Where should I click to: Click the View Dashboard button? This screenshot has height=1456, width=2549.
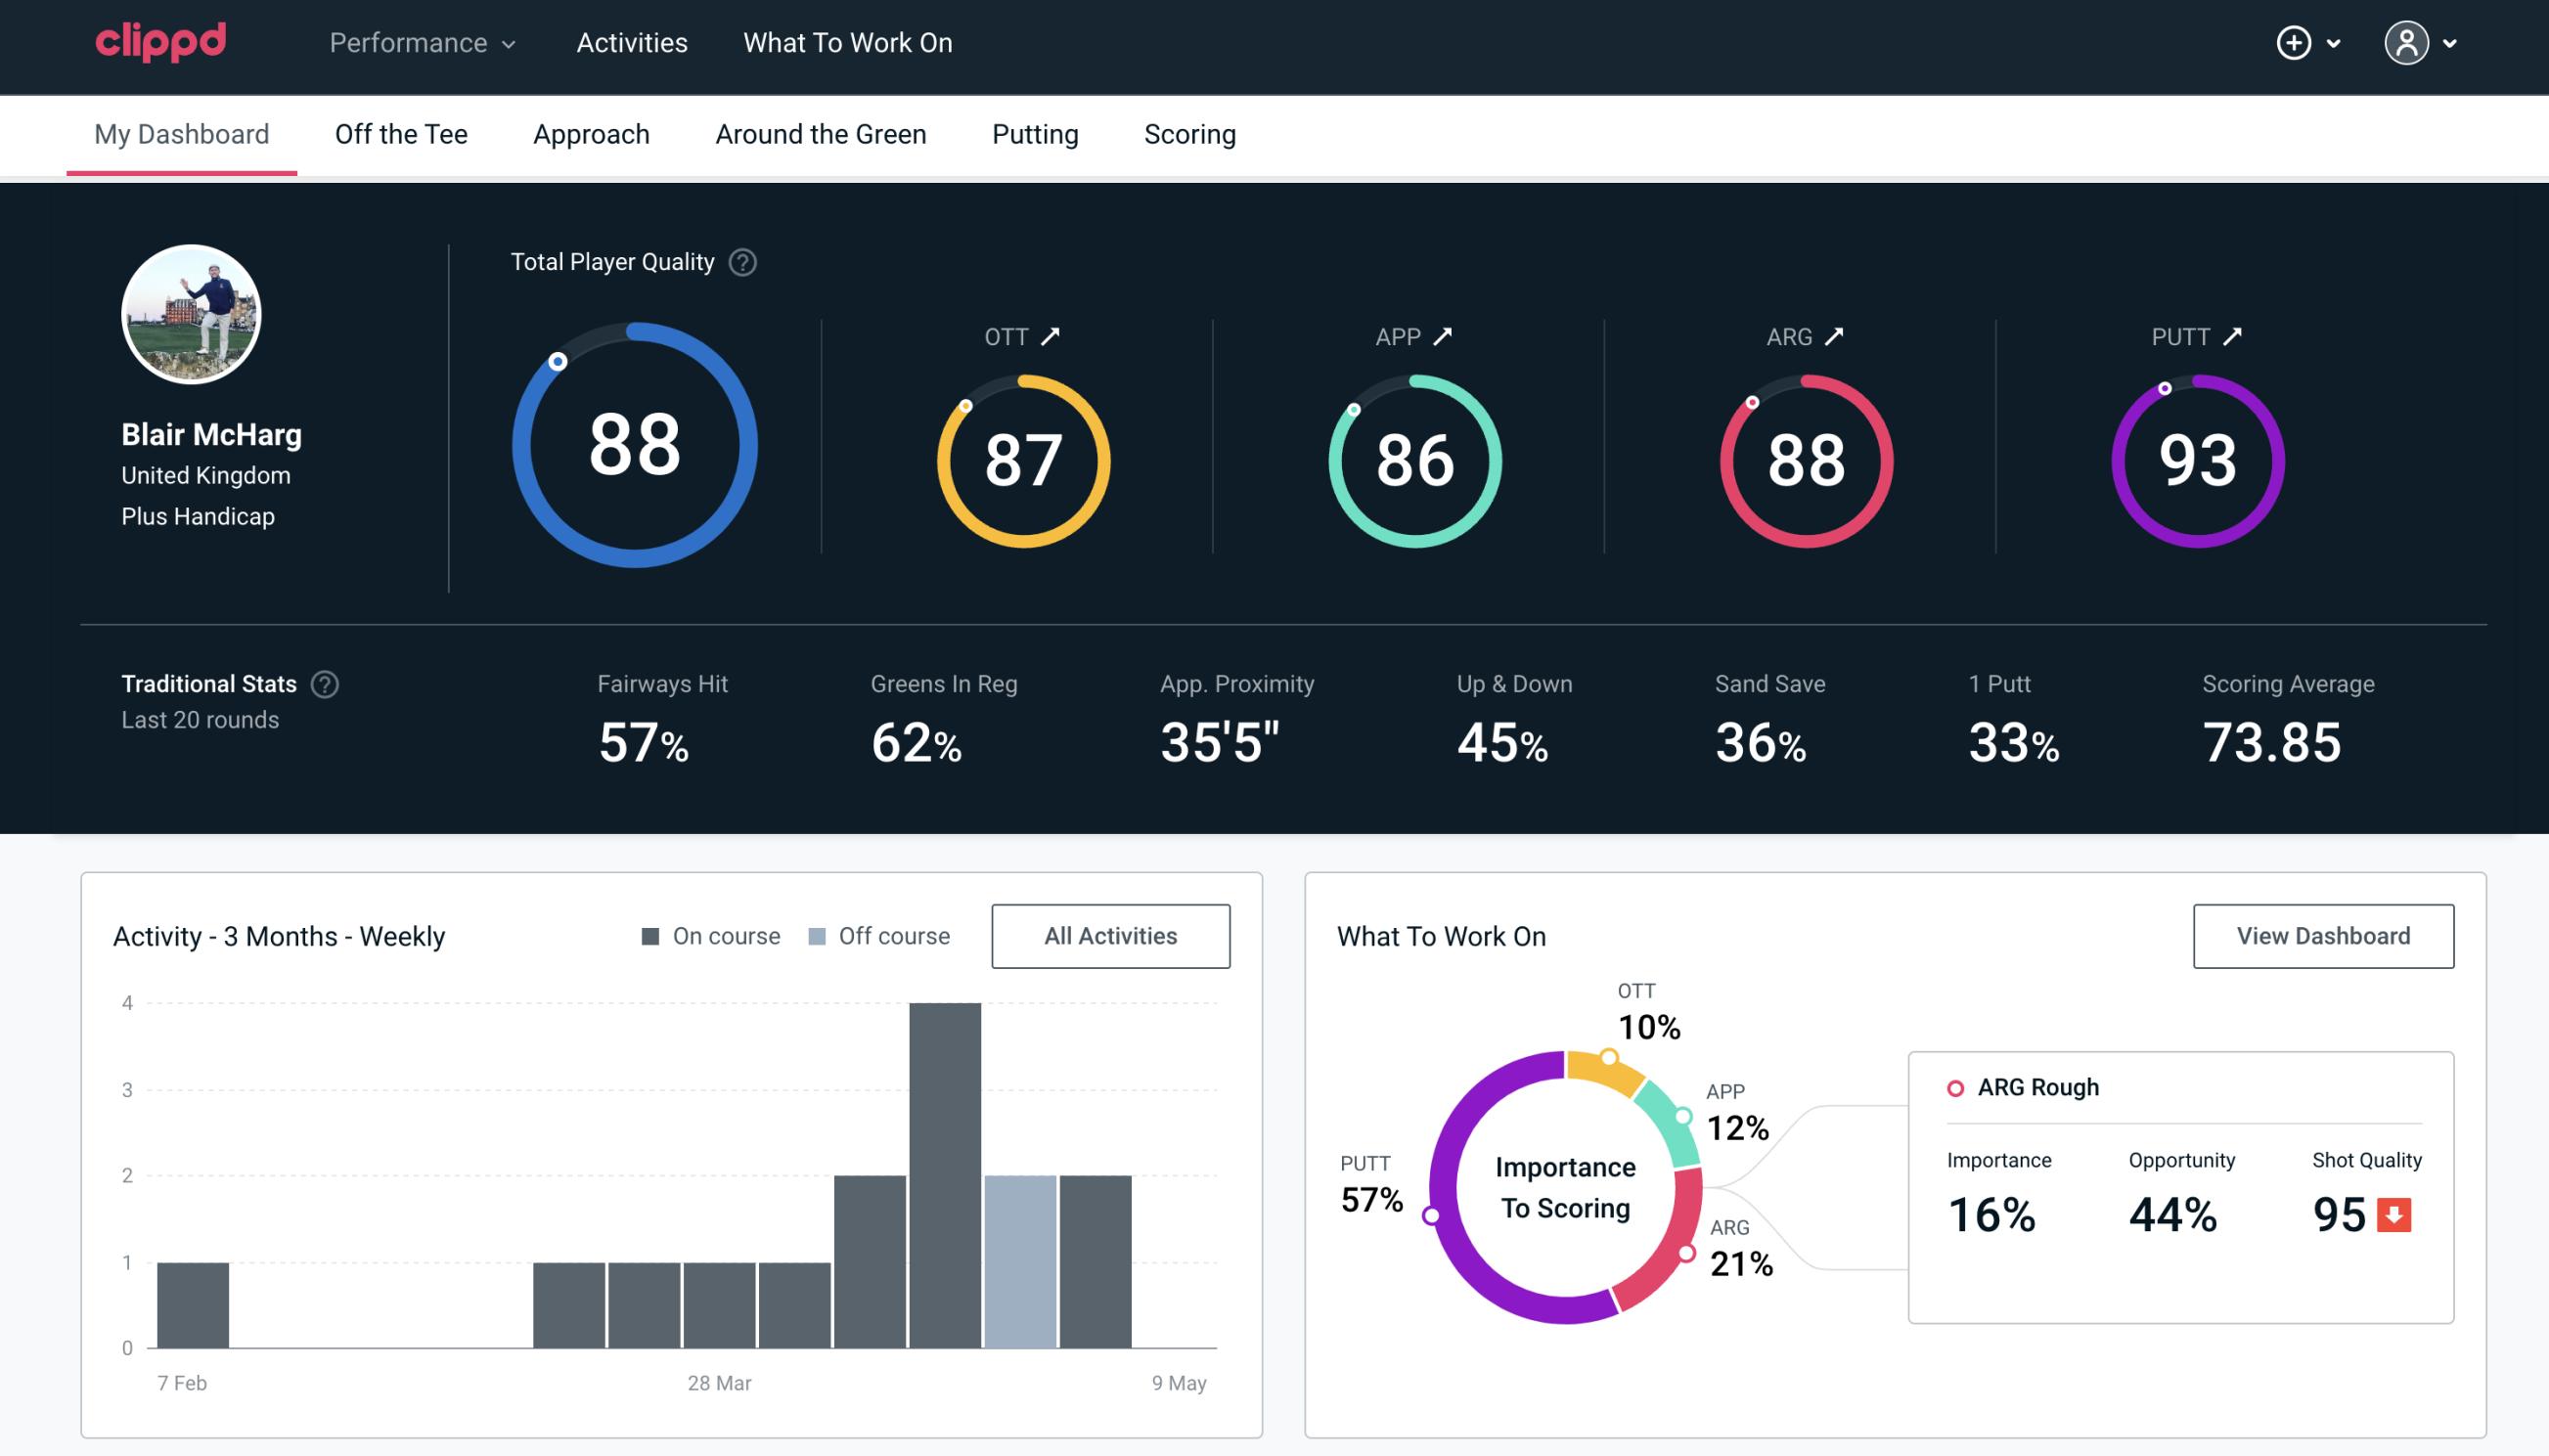pyautogui.click(x=2321, y=935)
